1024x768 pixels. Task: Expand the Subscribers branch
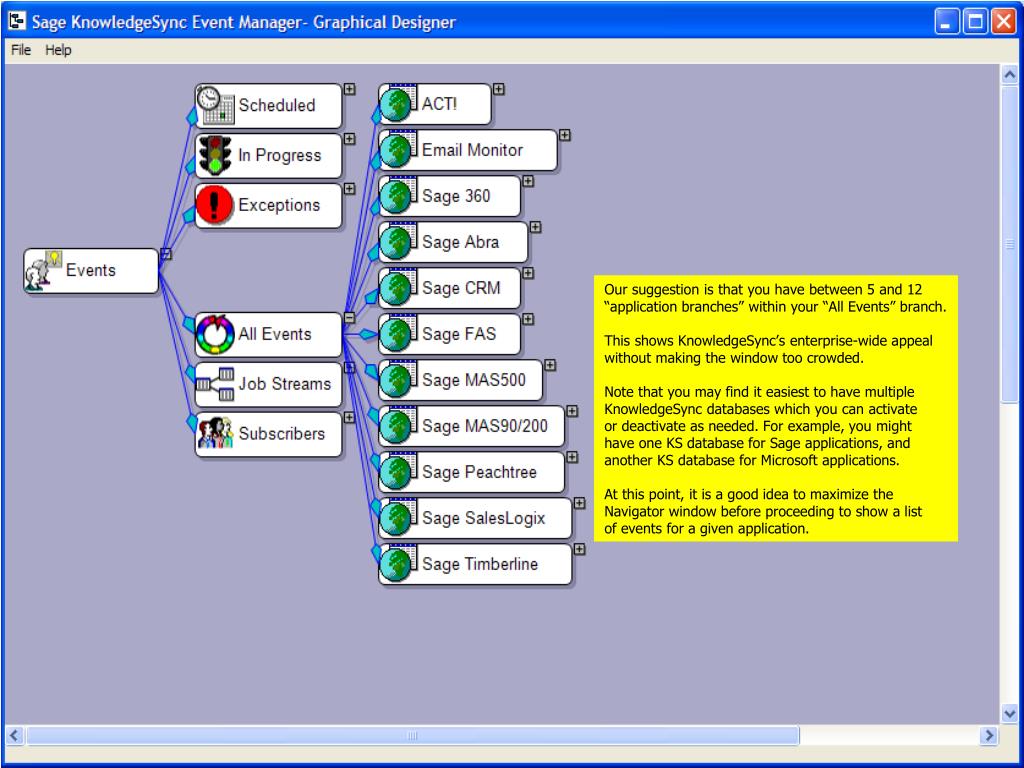350,417
